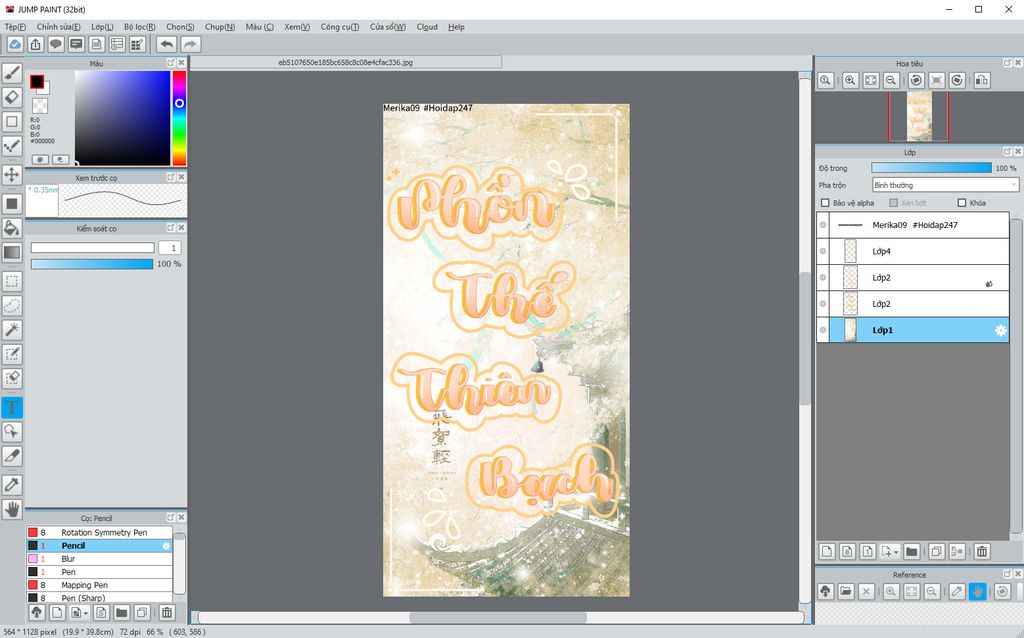Select the Merika09 #Hoidap247 layer row
Viewport: 1024px width, 638px height.
tap(913, 225)
